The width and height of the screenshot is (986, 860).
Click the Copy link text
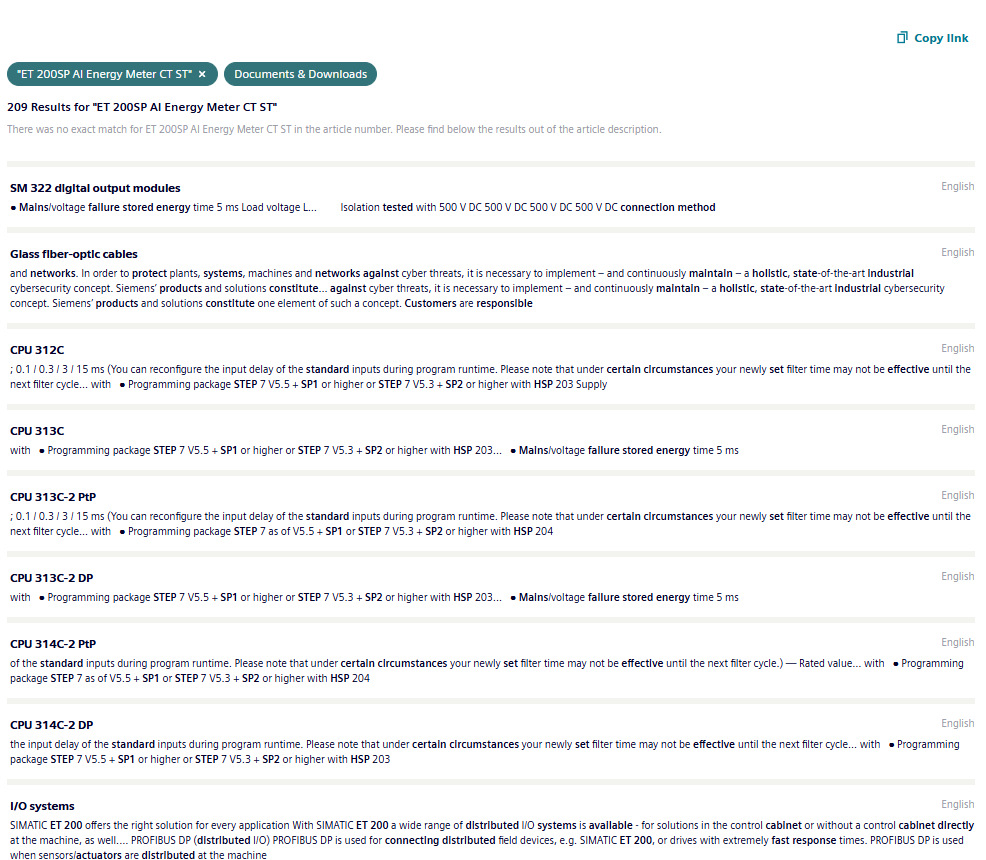tap(941, 38)
